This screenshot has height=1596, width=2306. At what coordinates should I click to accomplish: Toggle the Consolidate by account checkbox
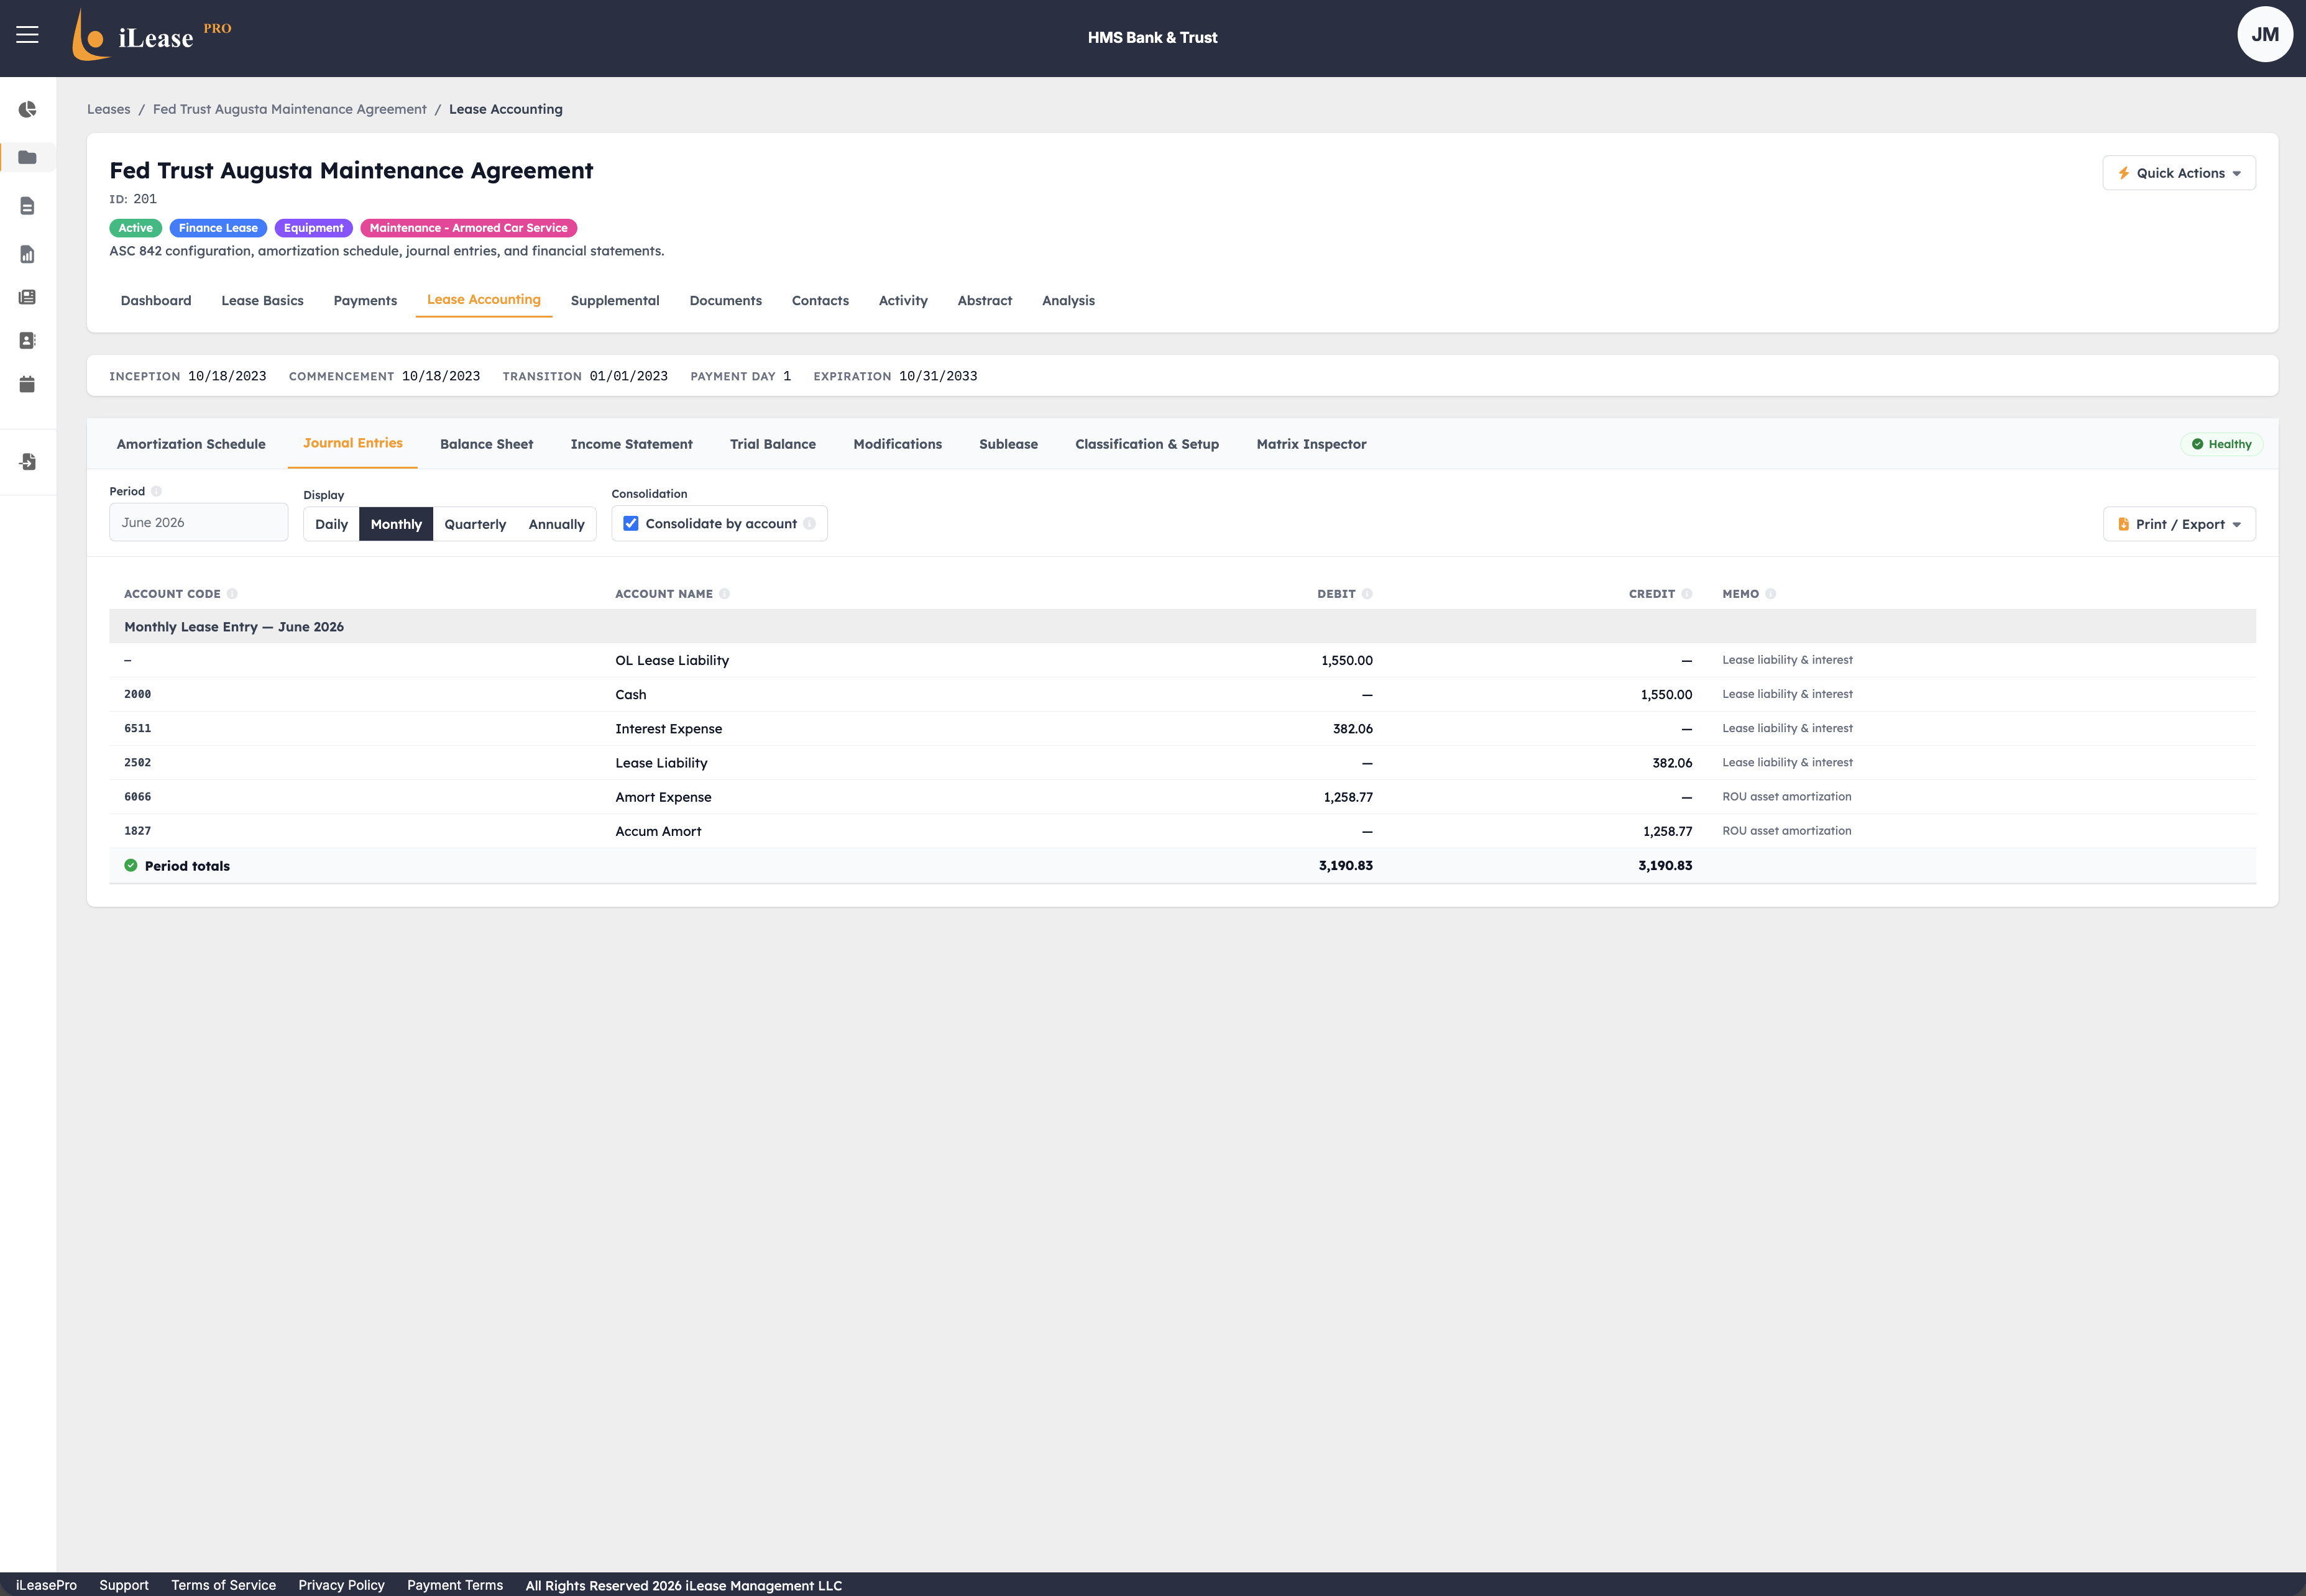[x=631, y=524]
